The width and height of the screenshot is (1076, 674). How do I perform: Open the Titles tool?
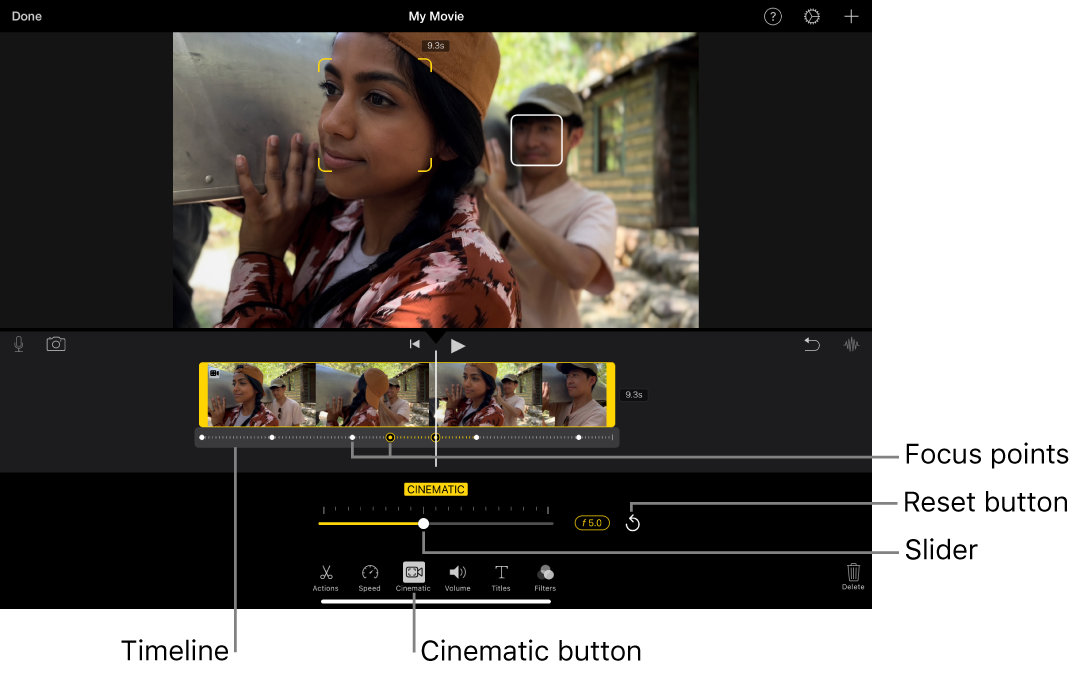pyautogui.click(x=501, y=578)
